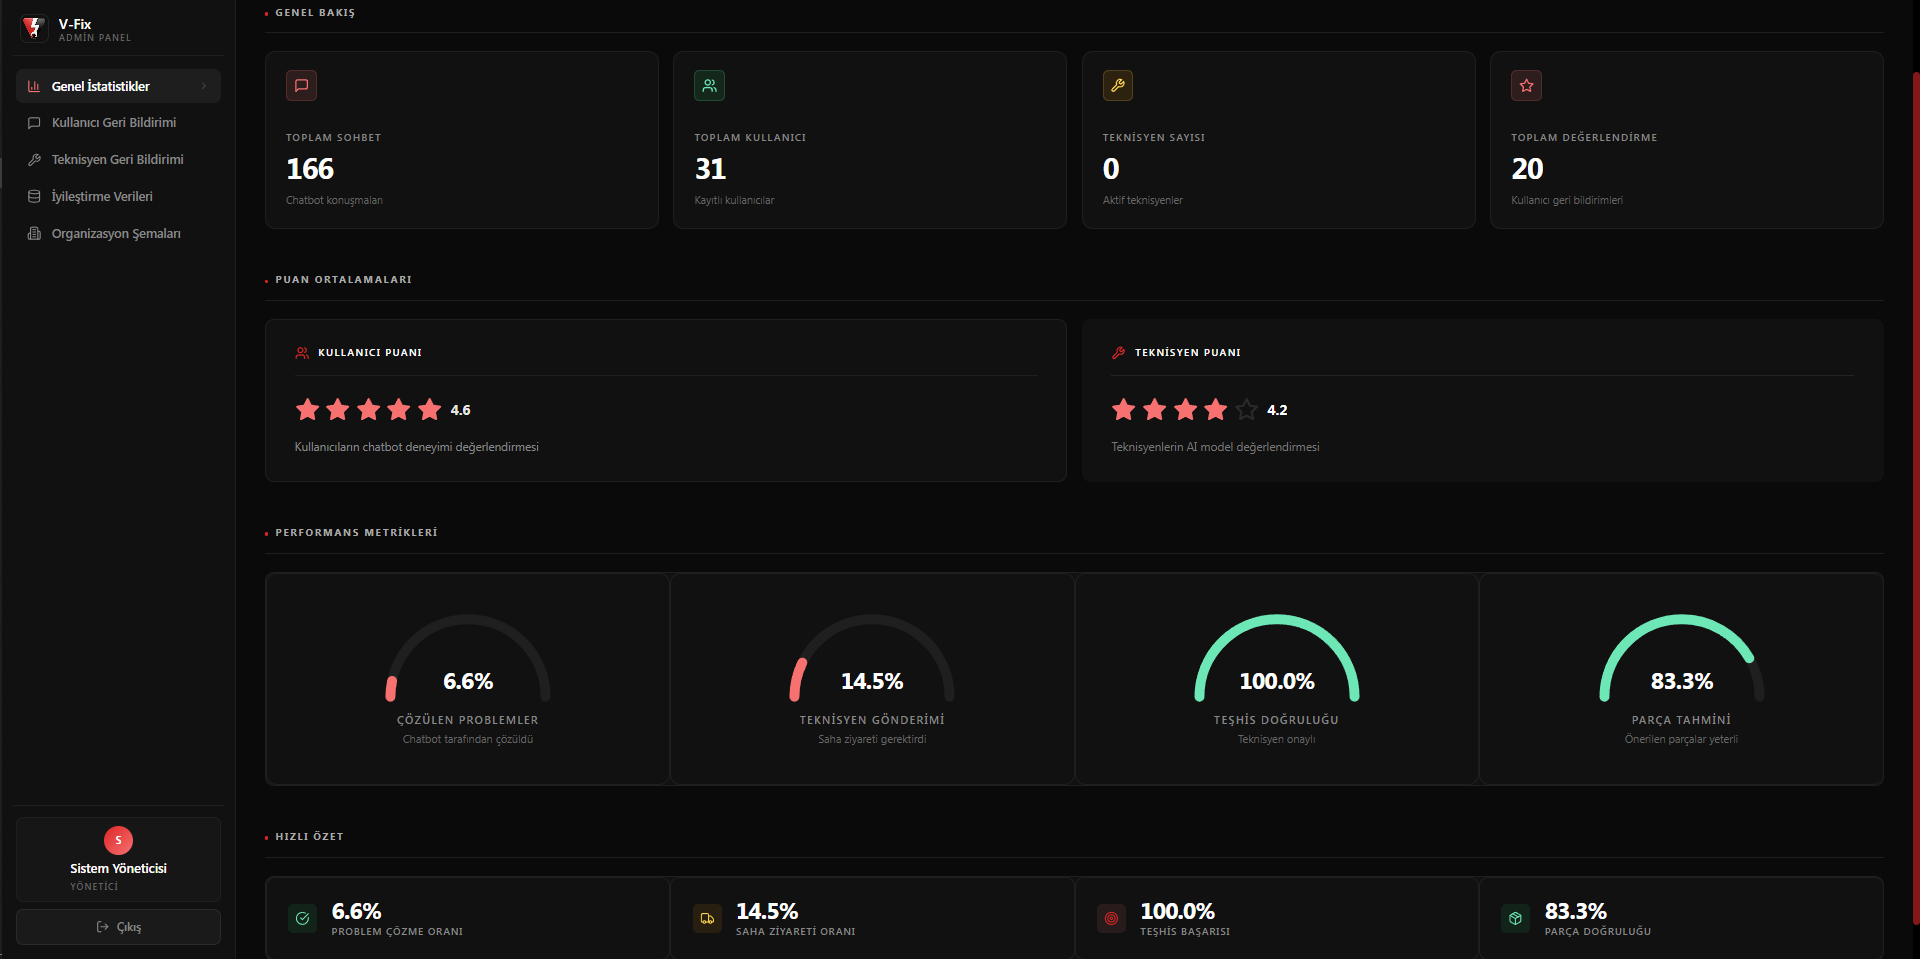Click the Kayıtlı kullanıcılar caption
This screenshot has height=959, width=1920.
coord(734,201)
